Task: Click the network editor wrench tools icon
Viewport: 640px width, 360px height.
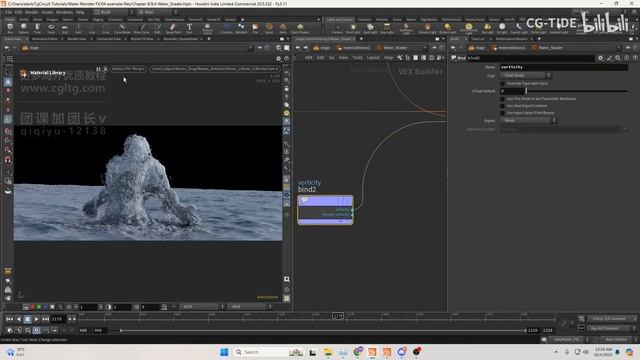Action: coord(400,58)
